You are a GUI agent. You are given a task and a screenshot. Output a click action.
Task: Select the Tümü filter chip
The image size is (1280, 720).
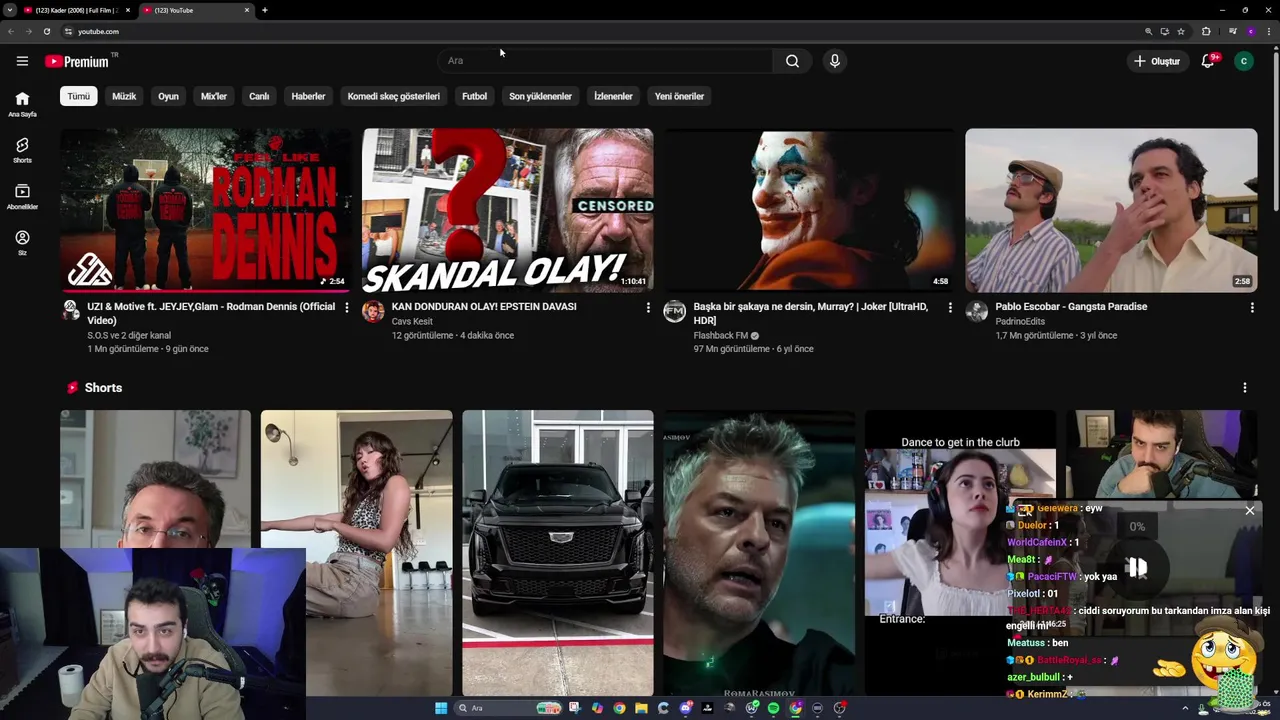[x=78, y=96]
